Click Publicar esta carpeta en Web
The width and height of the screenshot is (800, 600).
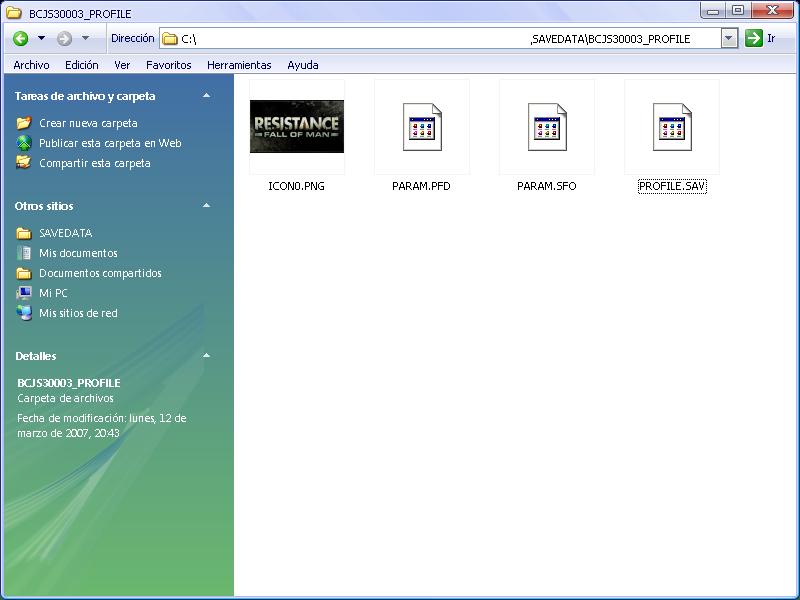[x=110, y=143]
